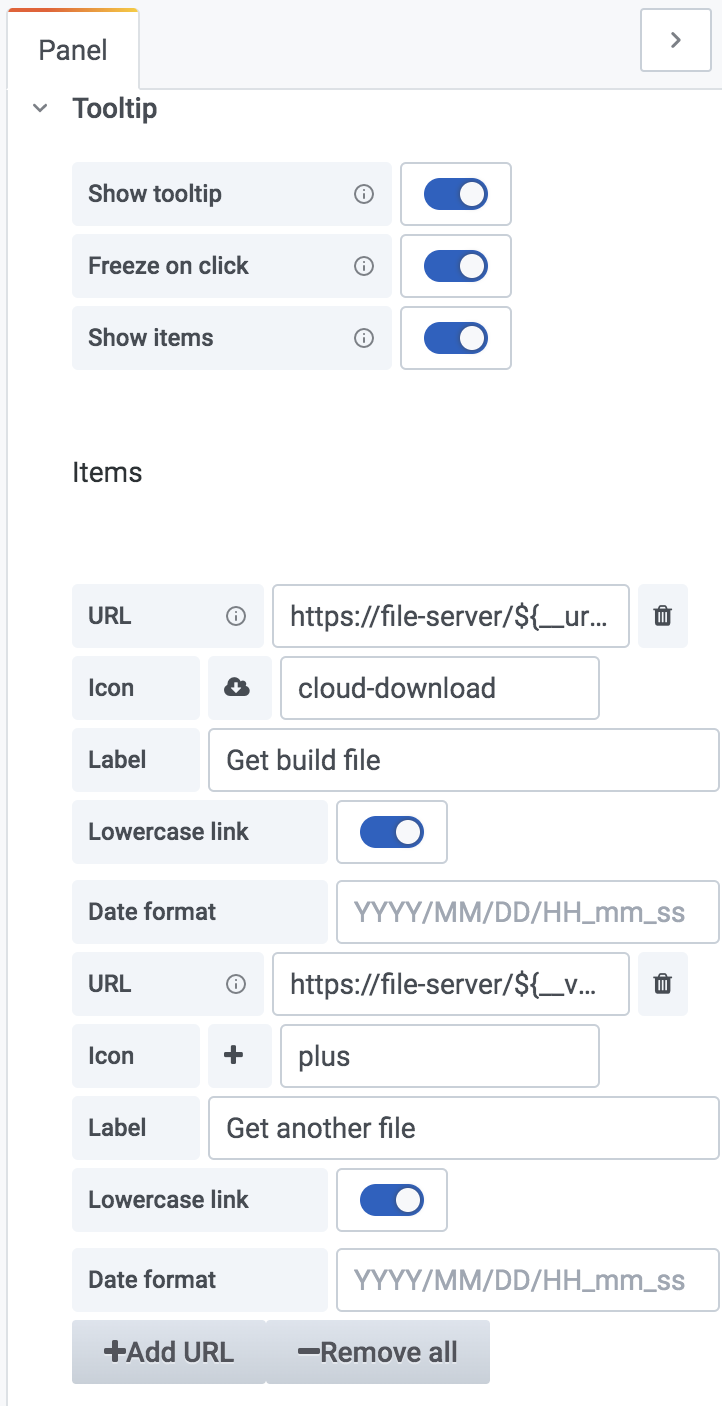Click the cloud-download icon name field

[440, 688]
